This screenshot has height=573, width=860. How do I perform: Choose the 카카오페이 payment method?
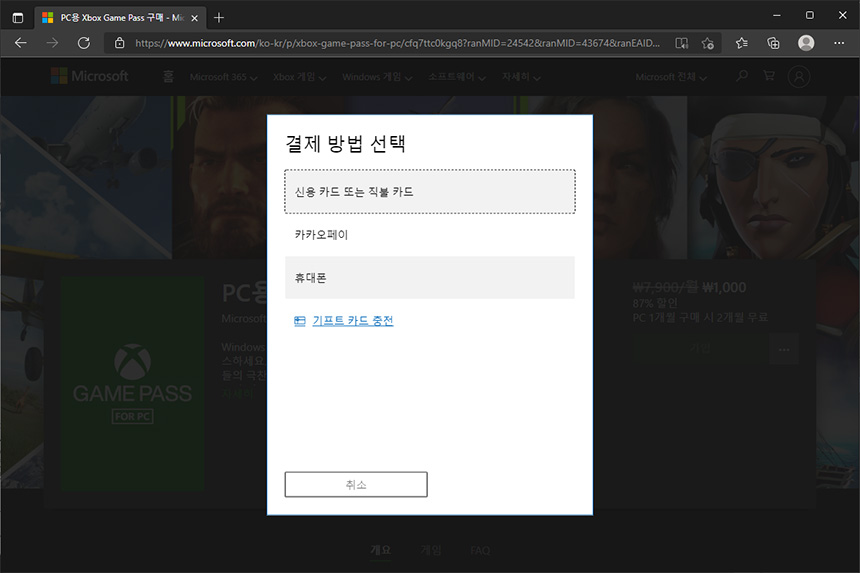(x=429, y=235)
